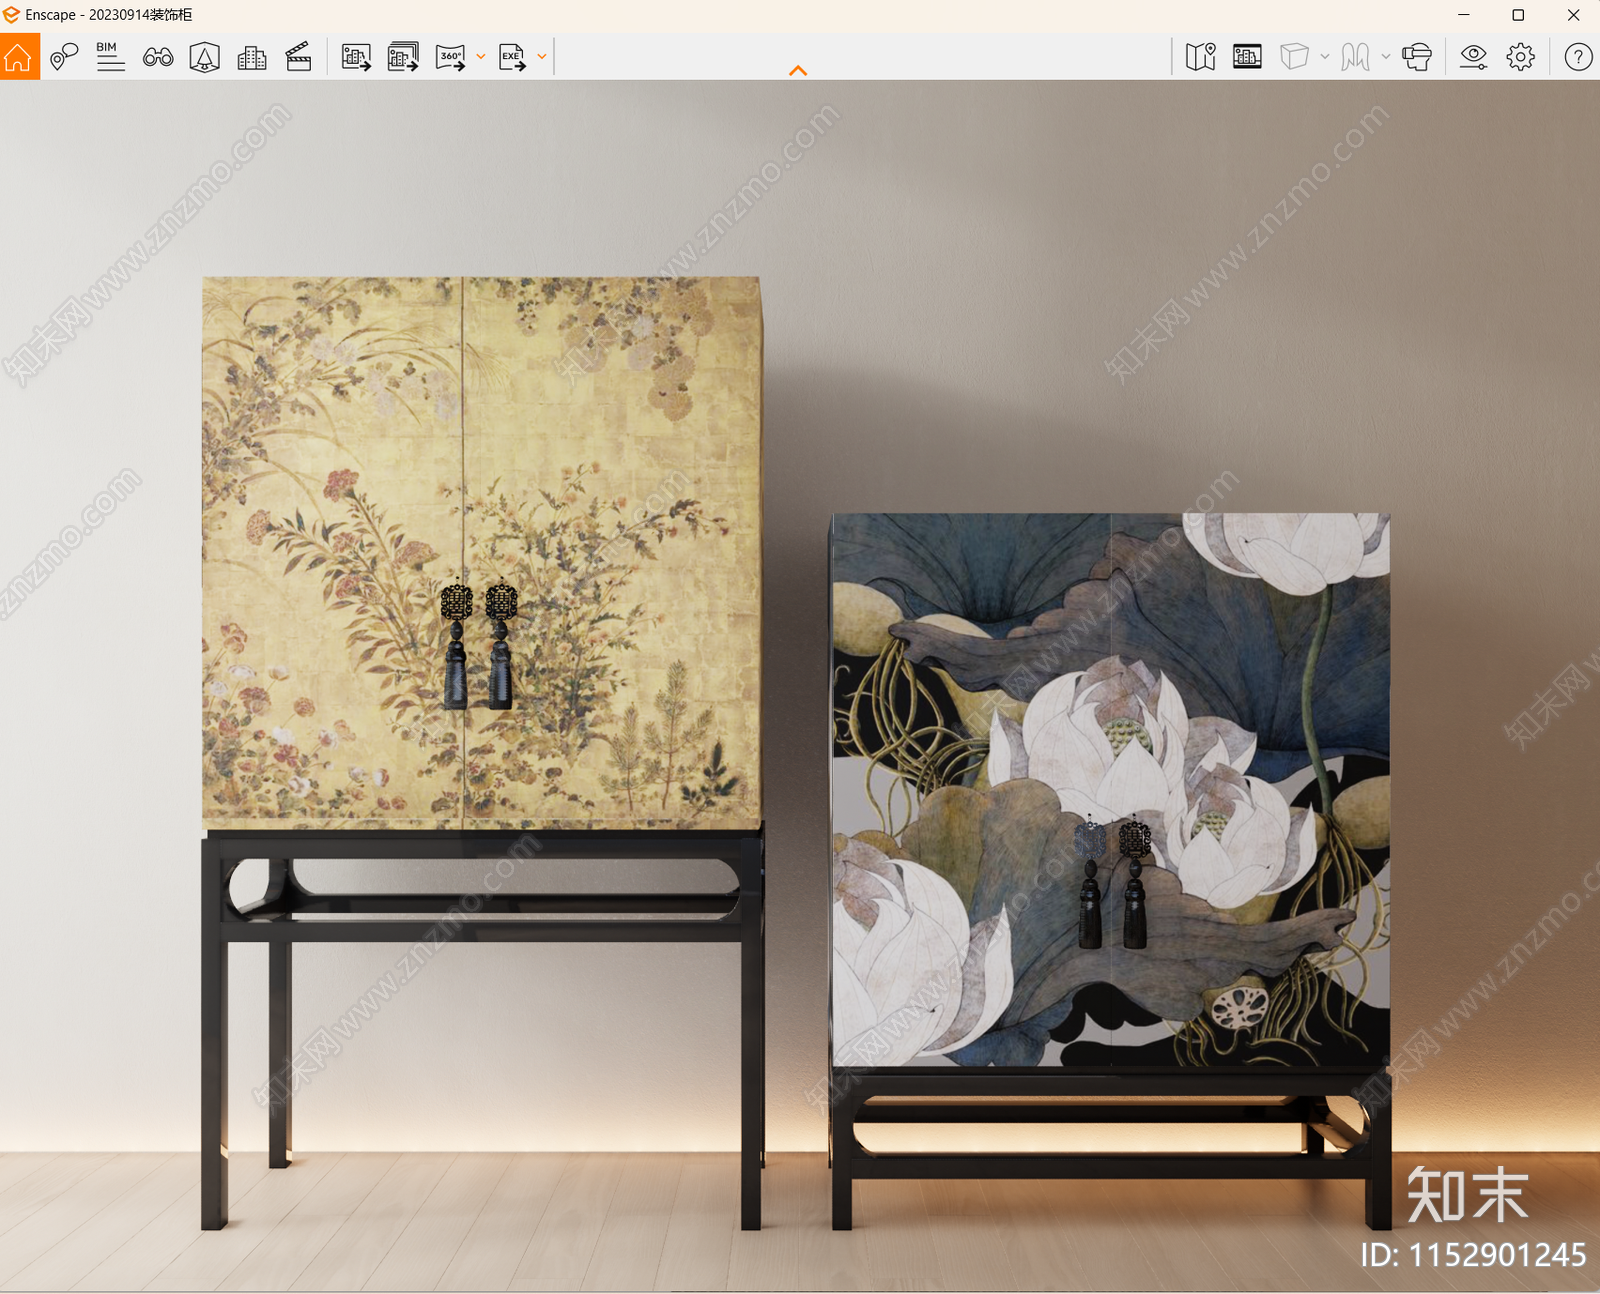
Task: Toggle the minimap icon
Action: [1201, 57]
